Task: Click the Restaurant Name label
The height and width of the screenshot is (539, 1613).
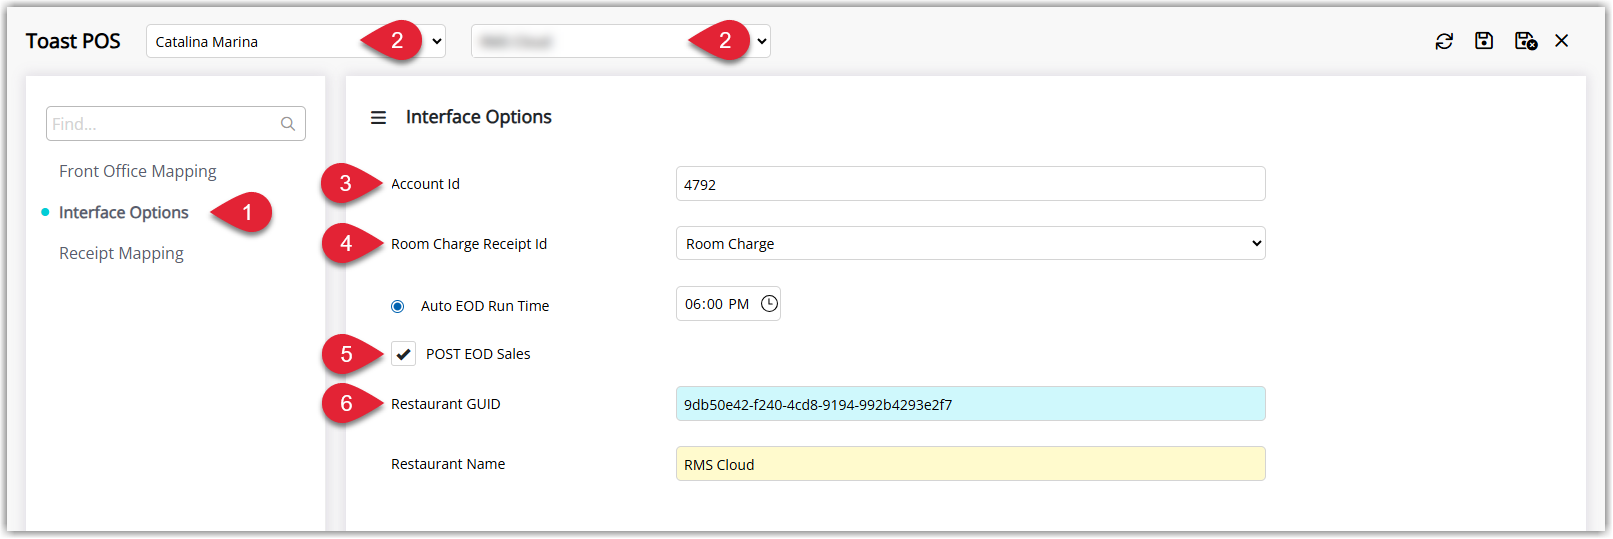Action: pyautogui.click(x=448, y=464)
